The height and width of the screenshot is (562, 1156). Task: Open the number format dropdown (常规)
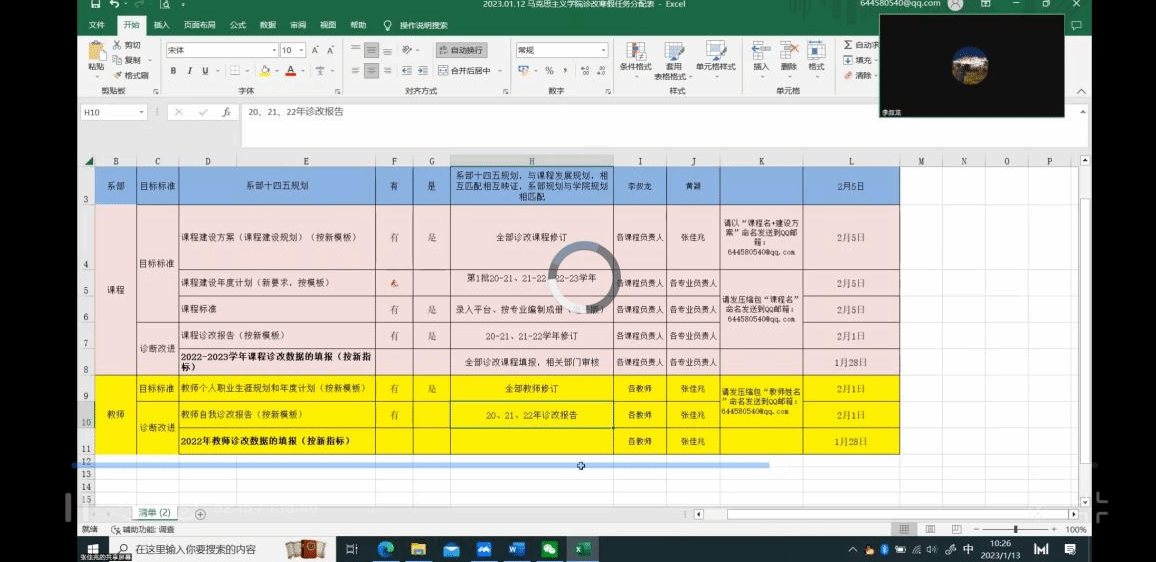point(604,50)
